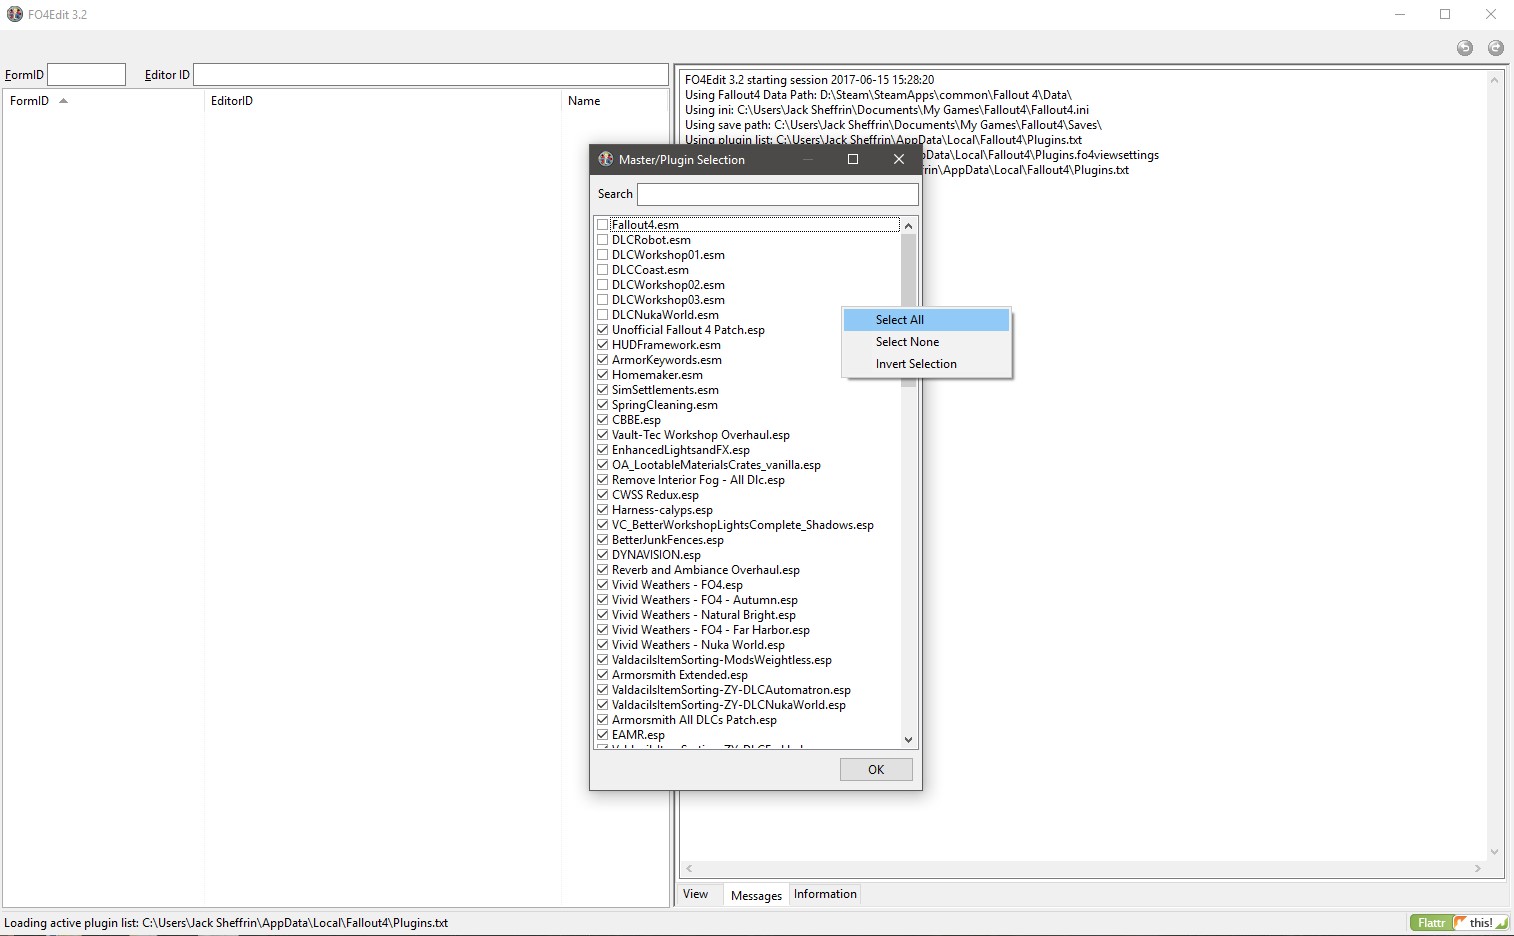Enable the DLCNukaWorld.esm checkbox
The image size is (1514, 936).
tap(603, 315)
